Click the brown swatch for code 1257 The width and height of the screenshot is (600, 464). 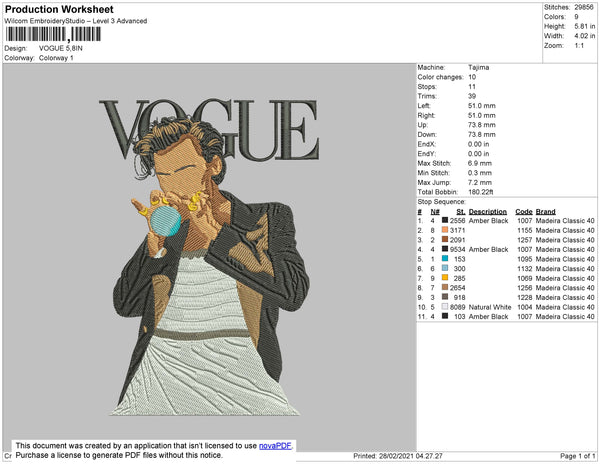[x=445, y=239]
